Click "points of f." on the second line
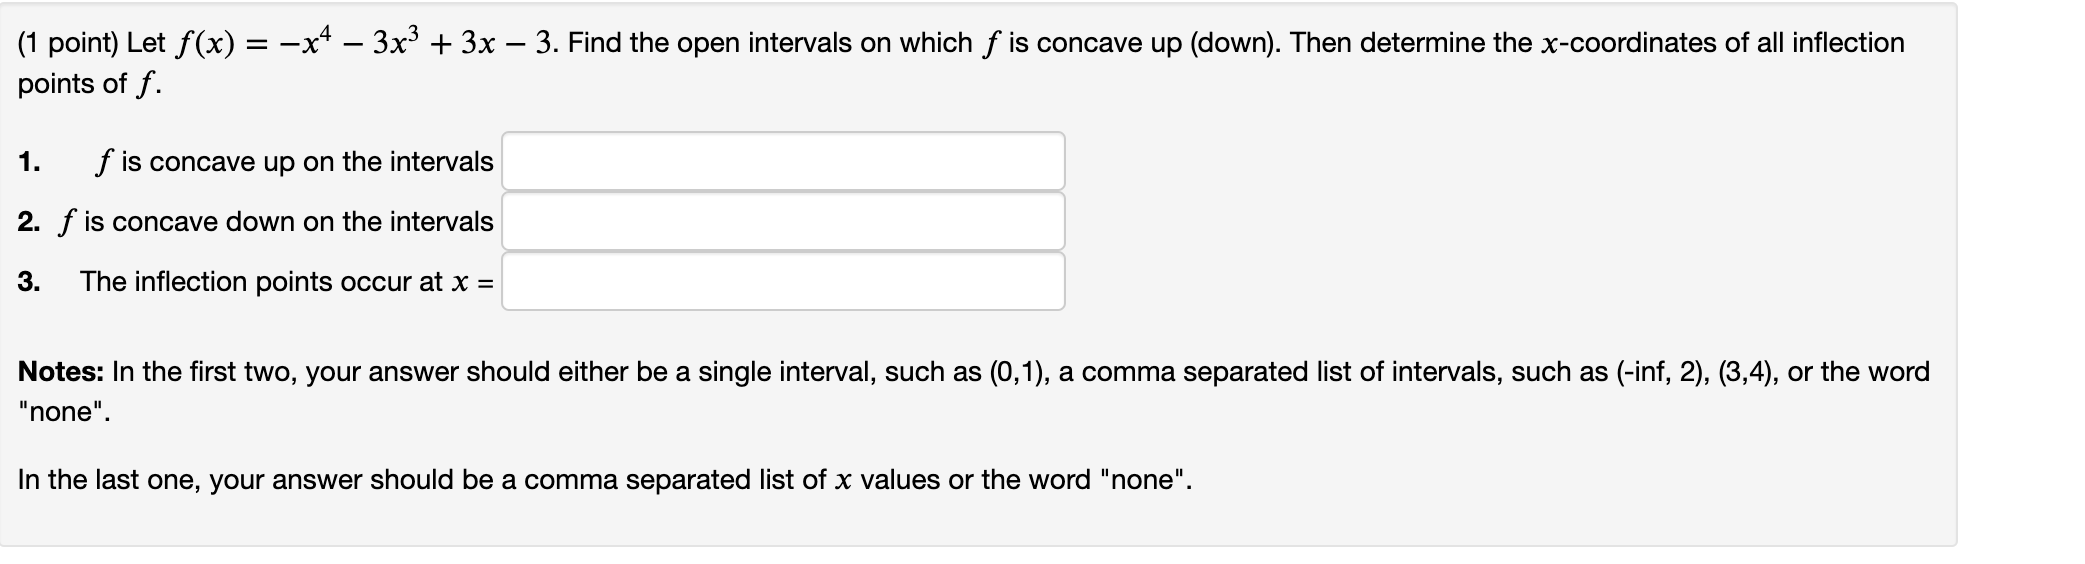The height and width of the screenshot is (564, 2085). point(89,84)
